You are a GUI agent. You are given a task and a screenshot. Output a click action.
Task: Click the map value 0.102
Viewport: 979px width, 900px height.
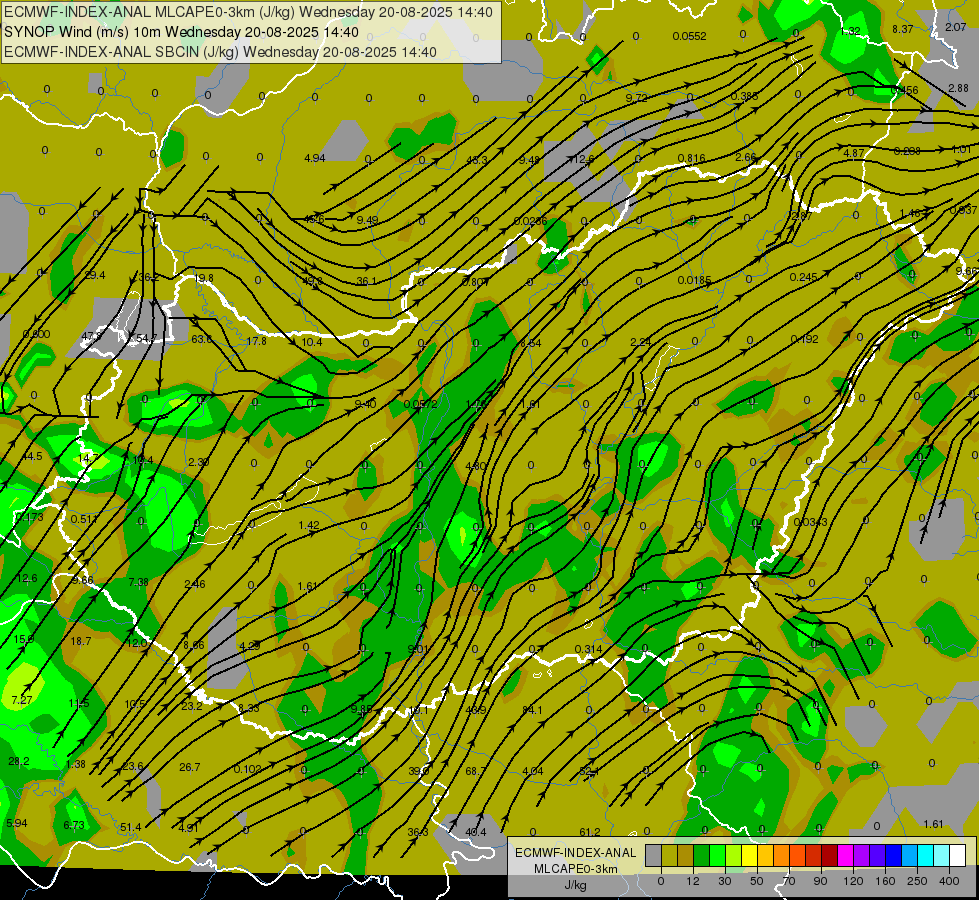click(248, 769)
